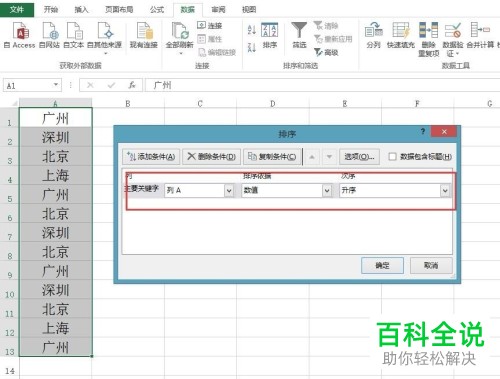Click 快速填充 flash fill icon
The image size is (500, 379).
[401, 35]
